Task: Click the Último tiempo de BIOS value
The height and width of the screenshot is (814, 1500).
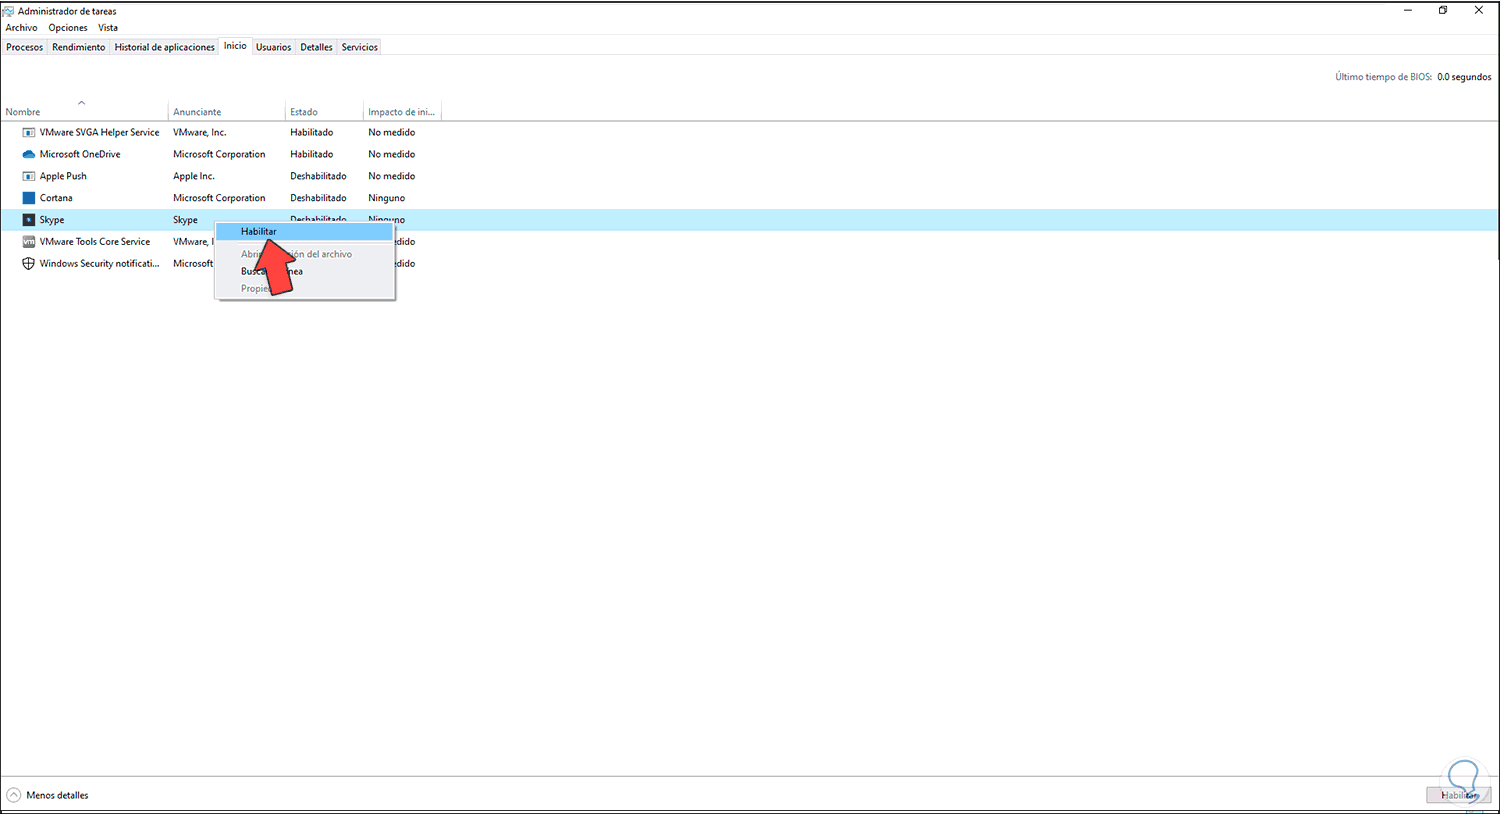Action: click(x=1464, y=77)
